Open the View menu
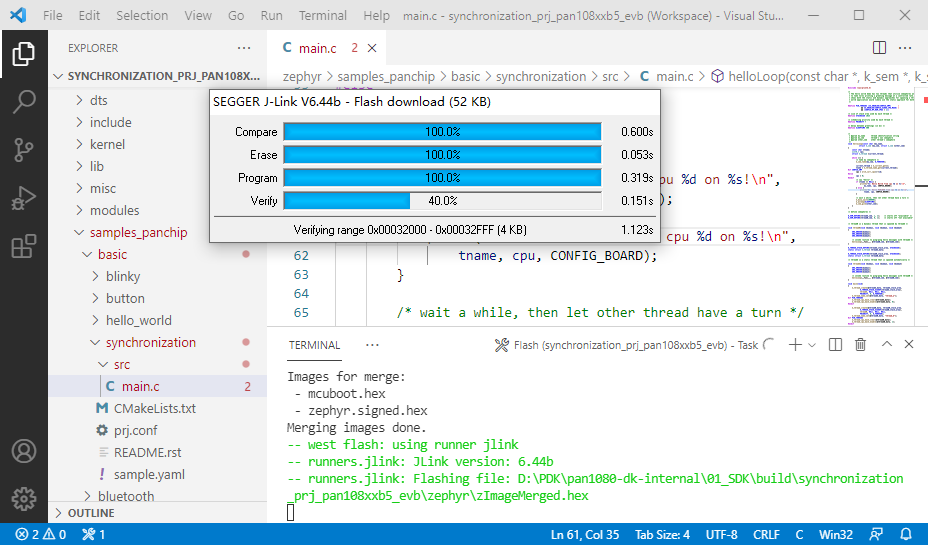Image resolution: width=928 pixels, height=545 pixels. click(198, 15)
